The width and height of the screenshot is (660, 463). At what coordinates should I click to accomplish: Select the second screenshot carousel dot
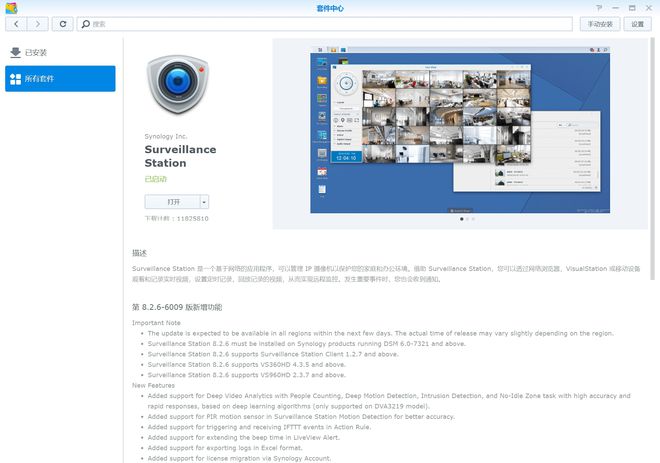[467, 219]
